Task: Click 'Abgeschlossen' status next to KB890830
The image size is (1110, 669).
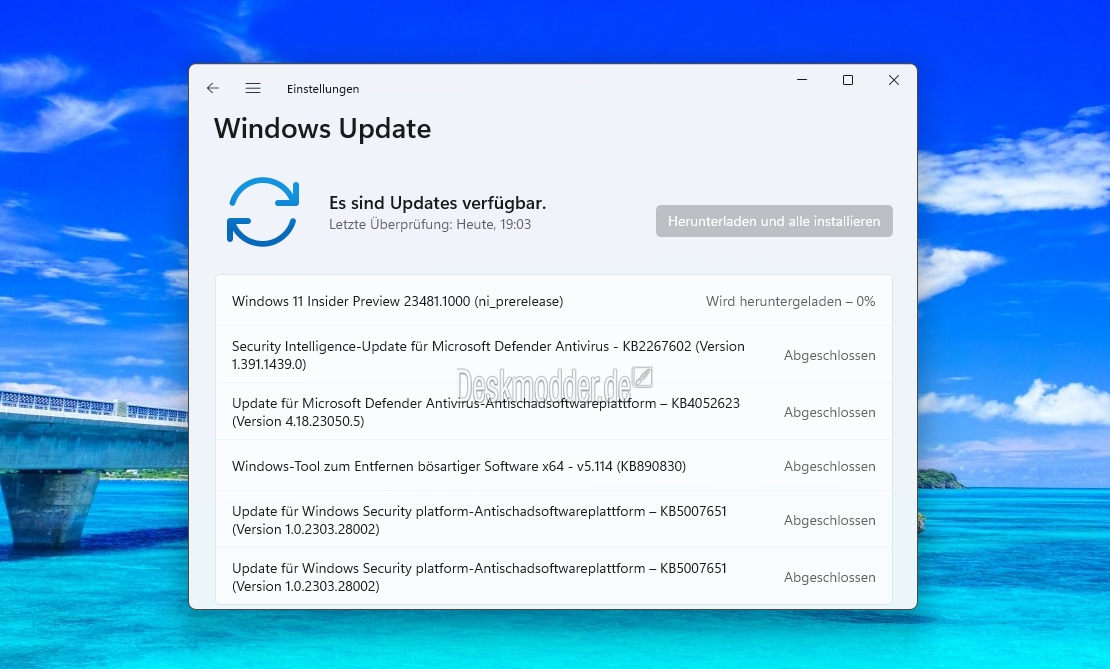Action: (829, 466)
